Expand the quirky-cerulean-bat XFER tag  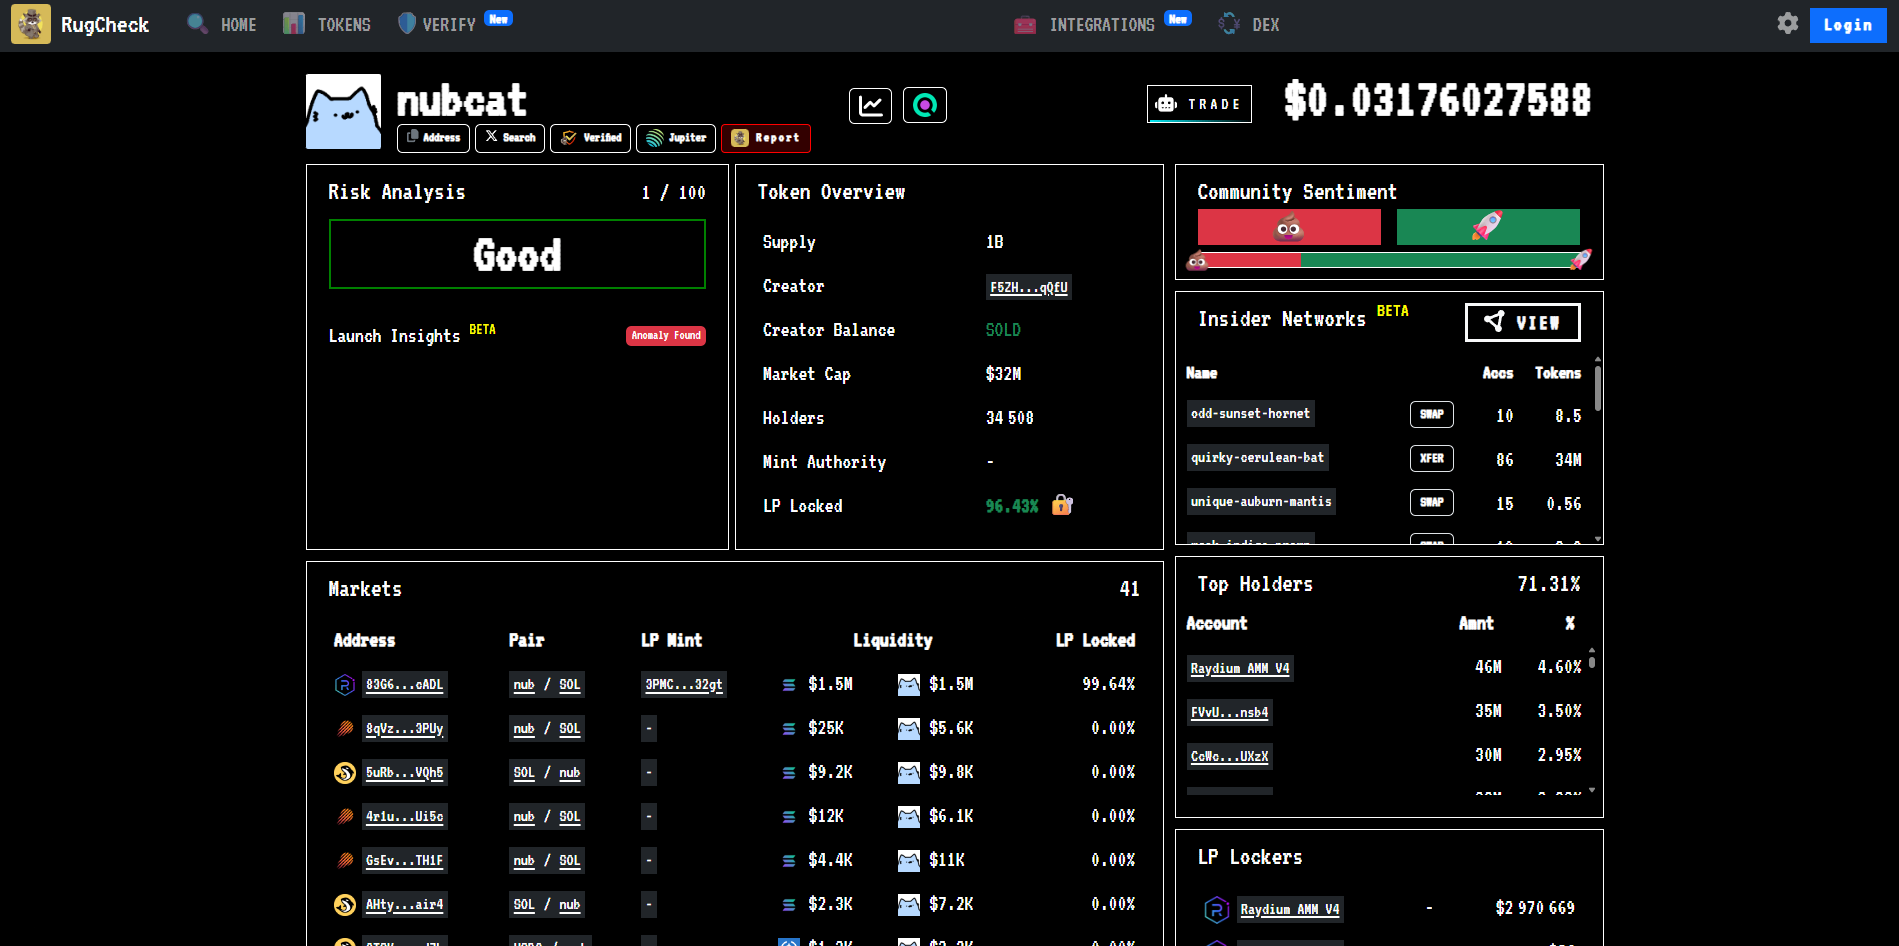1432,458
